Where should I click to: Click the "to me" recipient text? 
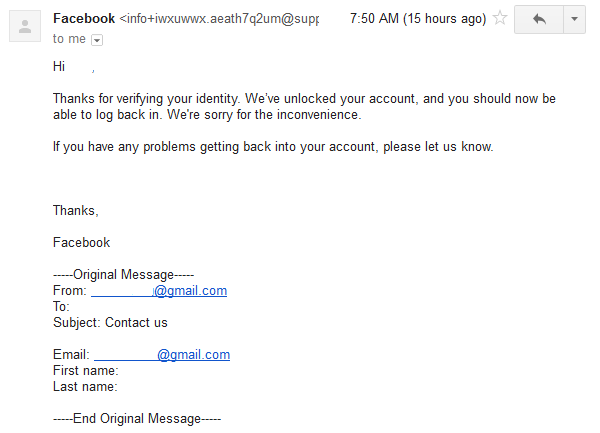tap(69, 39)
